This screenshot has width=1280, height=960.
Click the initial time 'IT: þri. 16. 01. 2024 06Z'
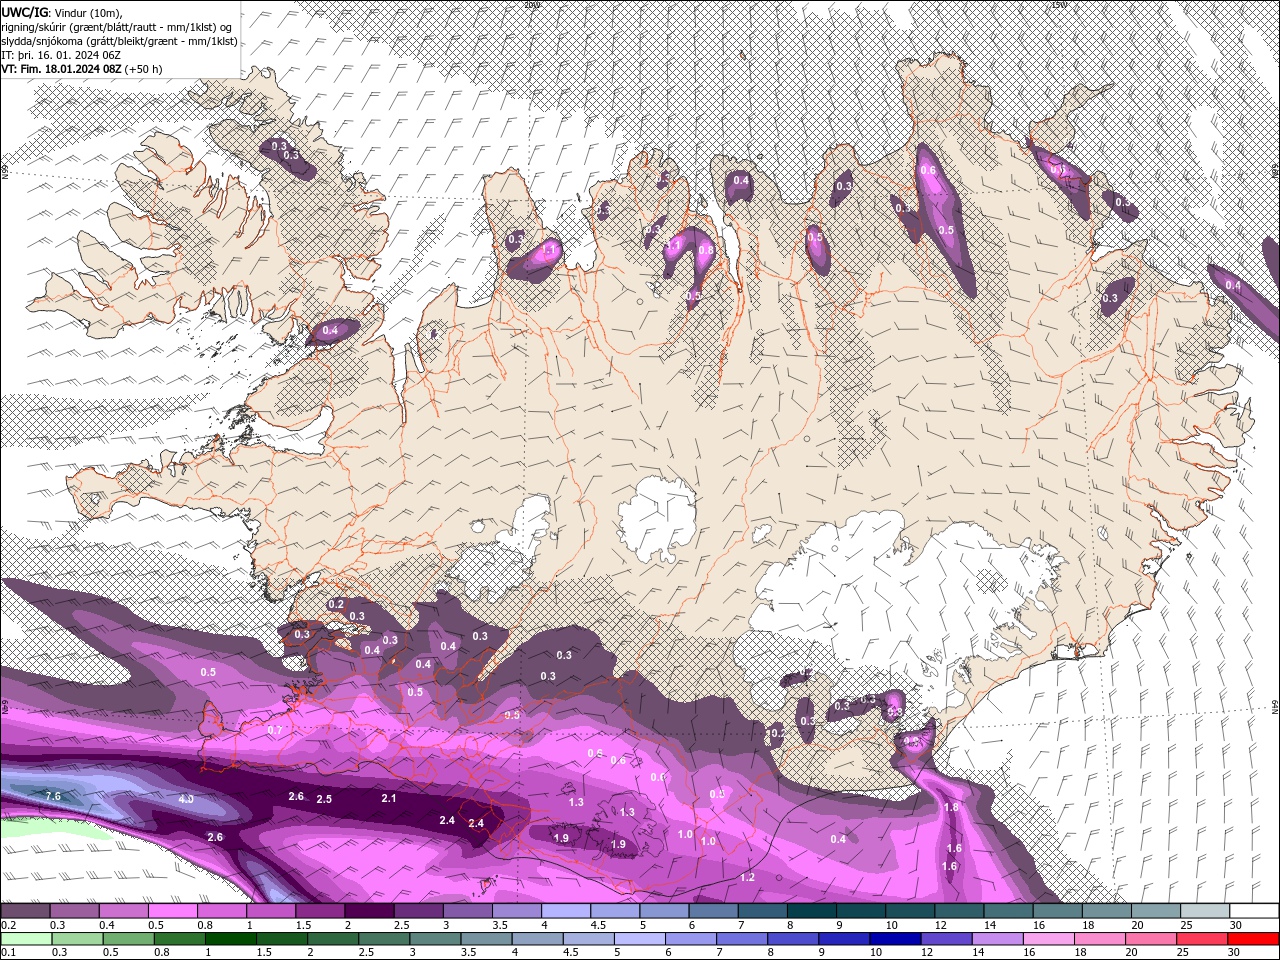point(61,55)
